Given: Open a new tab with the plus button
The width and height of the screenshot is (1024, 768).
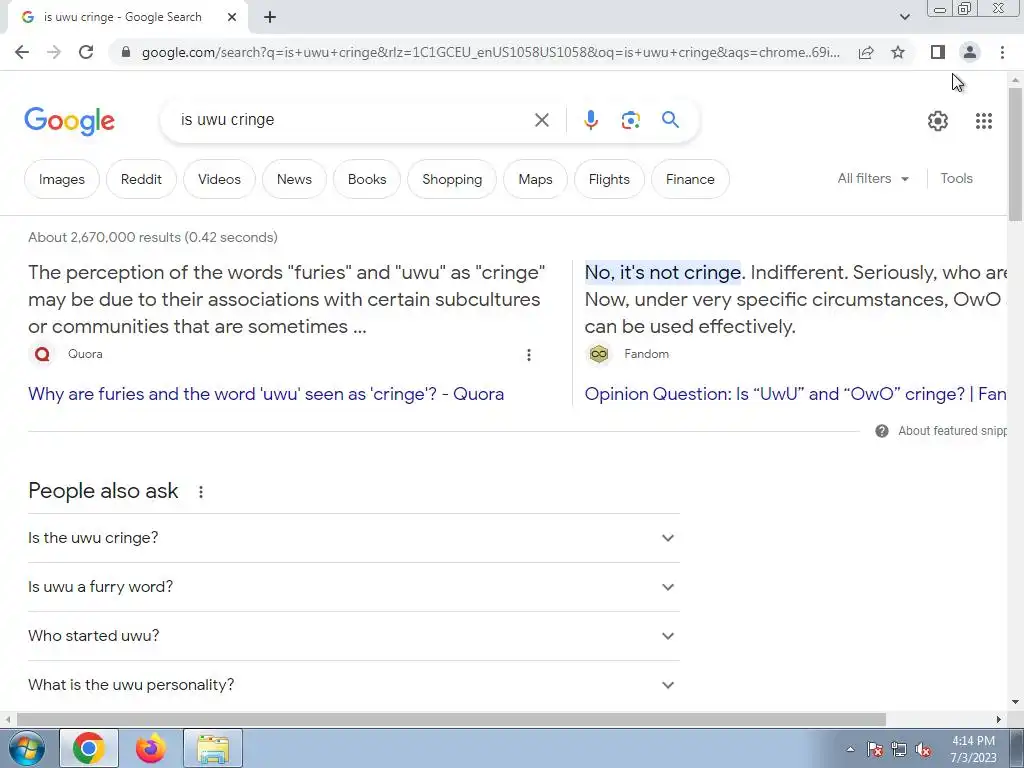Looking at the screenshot, I should [270, 17].
